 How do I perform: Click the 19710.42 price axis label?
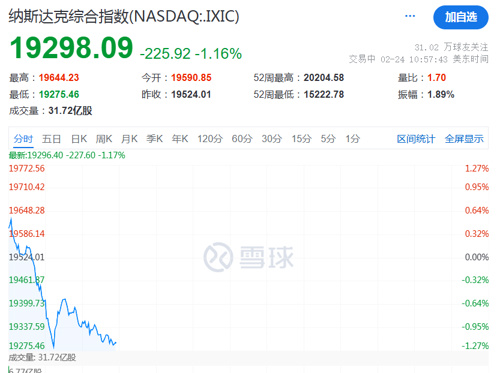(x=27, y=187)
